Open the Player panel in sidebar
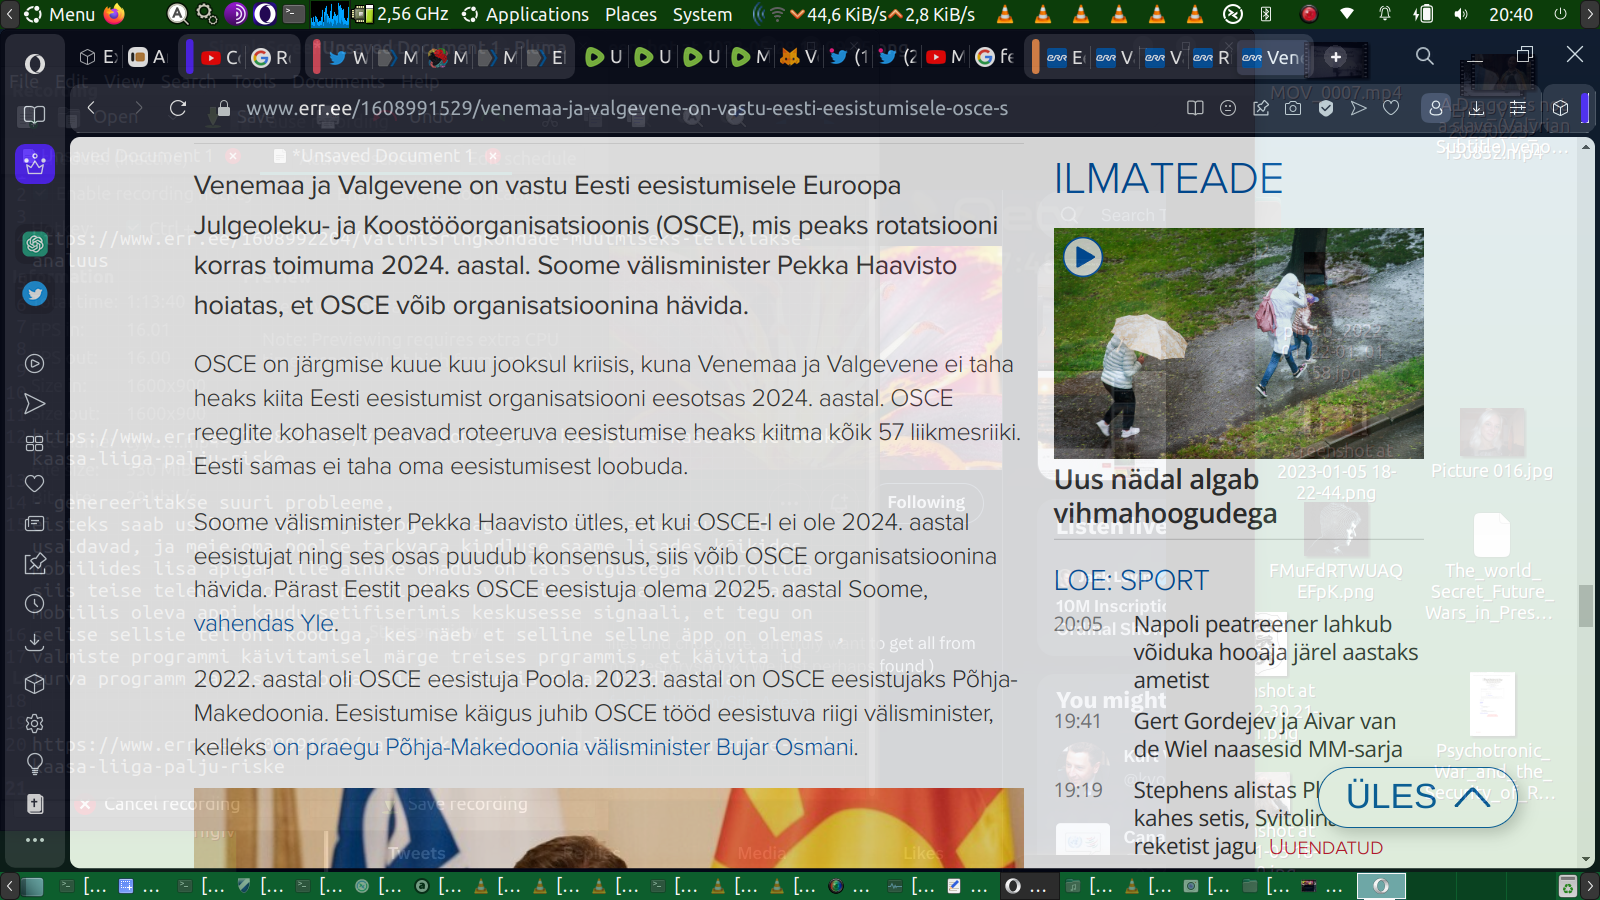 [35, 364]
